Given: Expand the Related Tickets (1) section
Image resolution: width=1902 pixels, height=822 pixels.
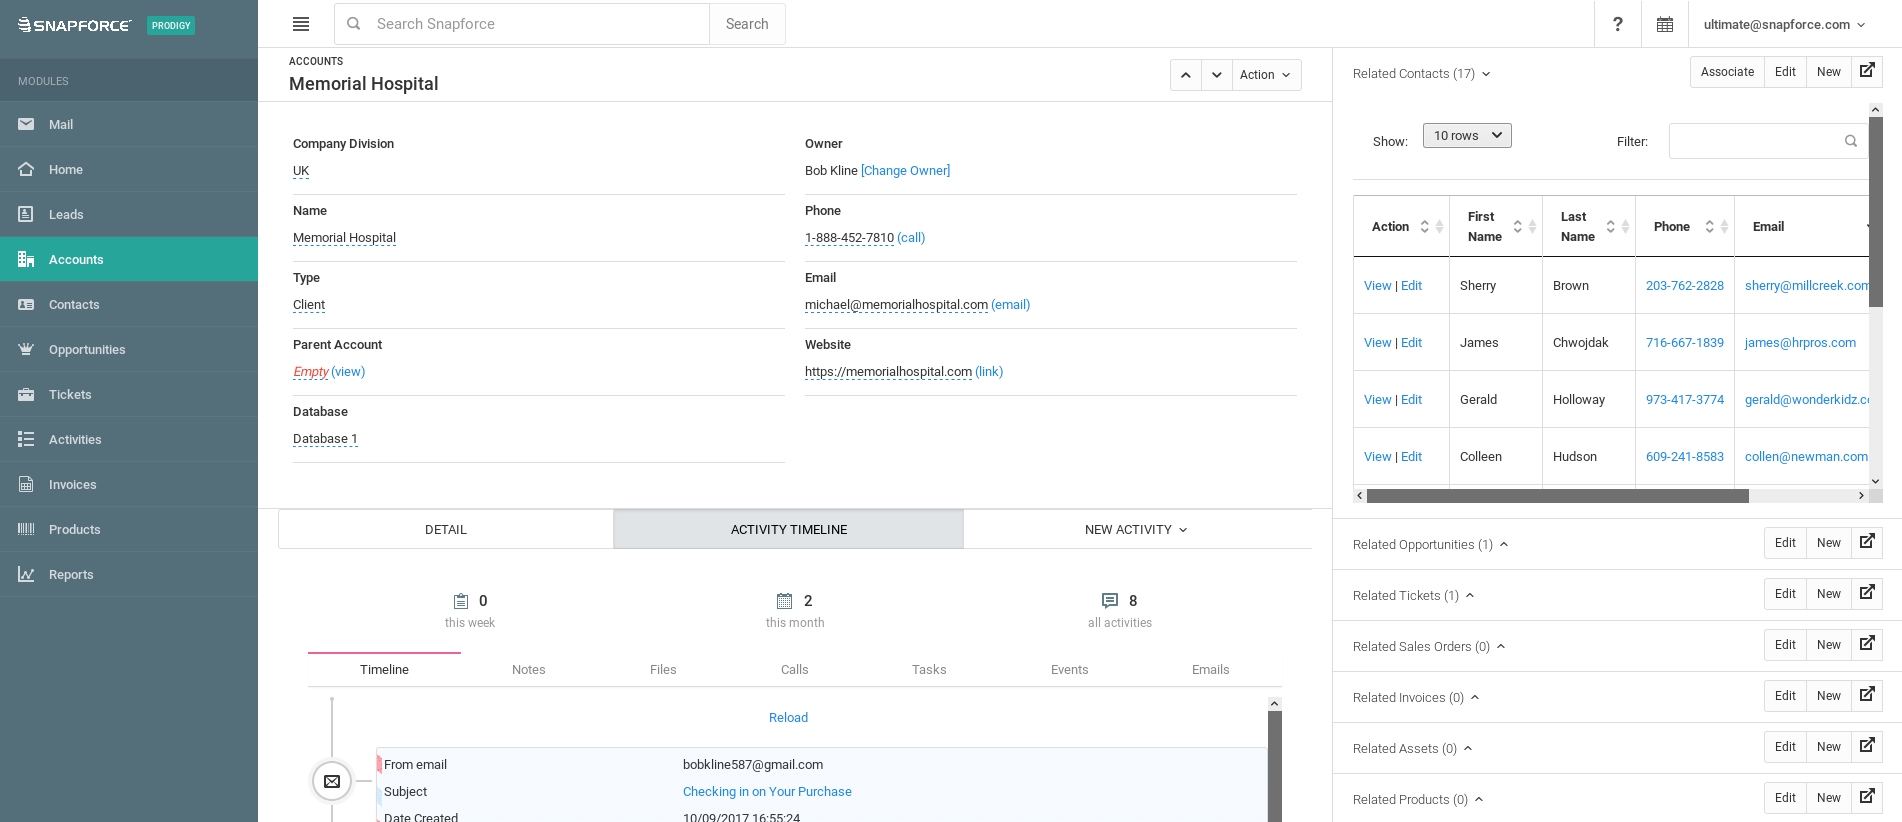Looking at the screenshot, I should [1413, 596].
